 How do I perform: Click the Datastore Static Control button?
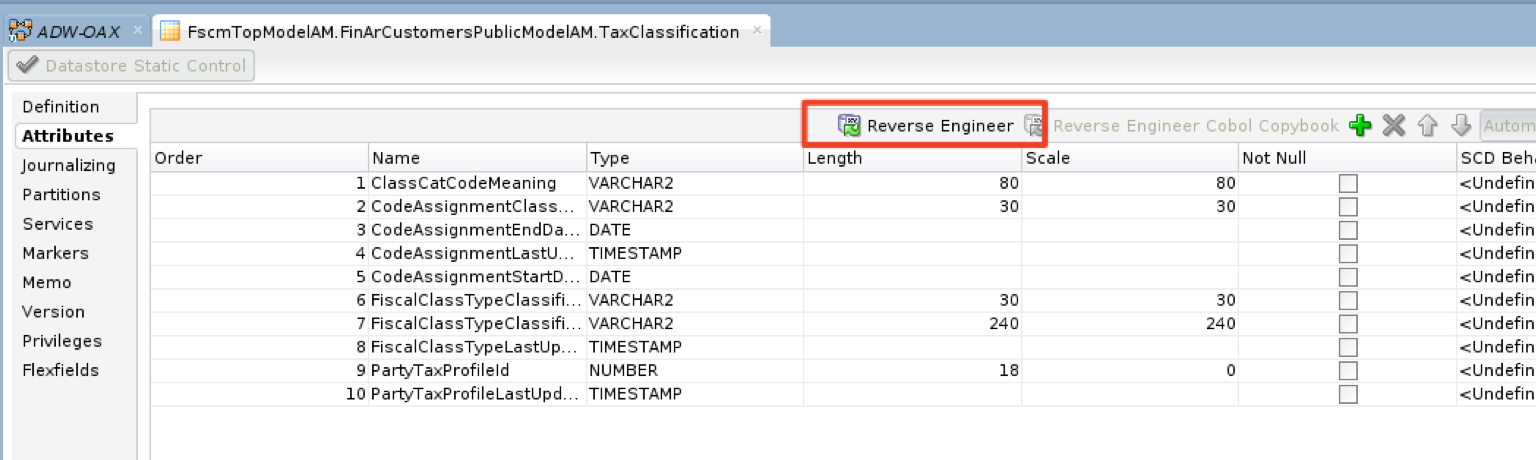(x=132, y=66)
